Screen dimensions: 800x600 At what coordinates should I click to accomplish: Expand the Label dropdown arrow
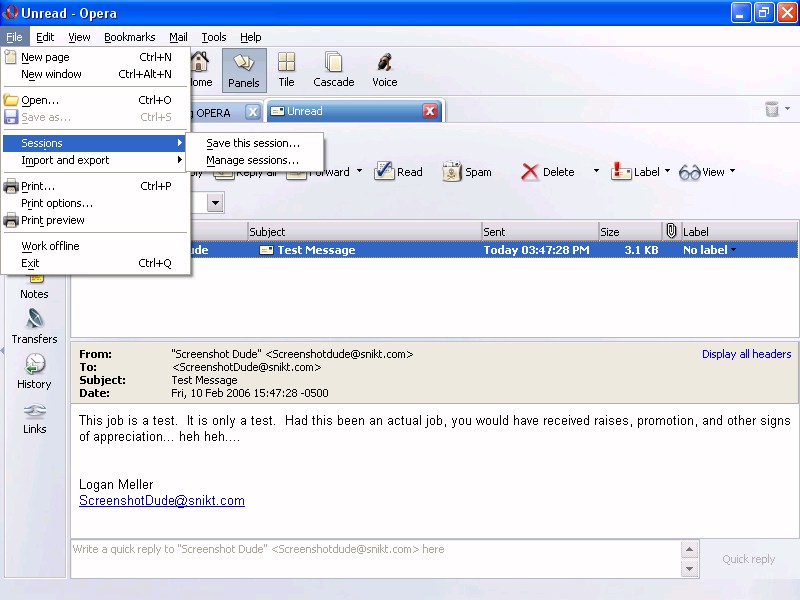point(667,171)
